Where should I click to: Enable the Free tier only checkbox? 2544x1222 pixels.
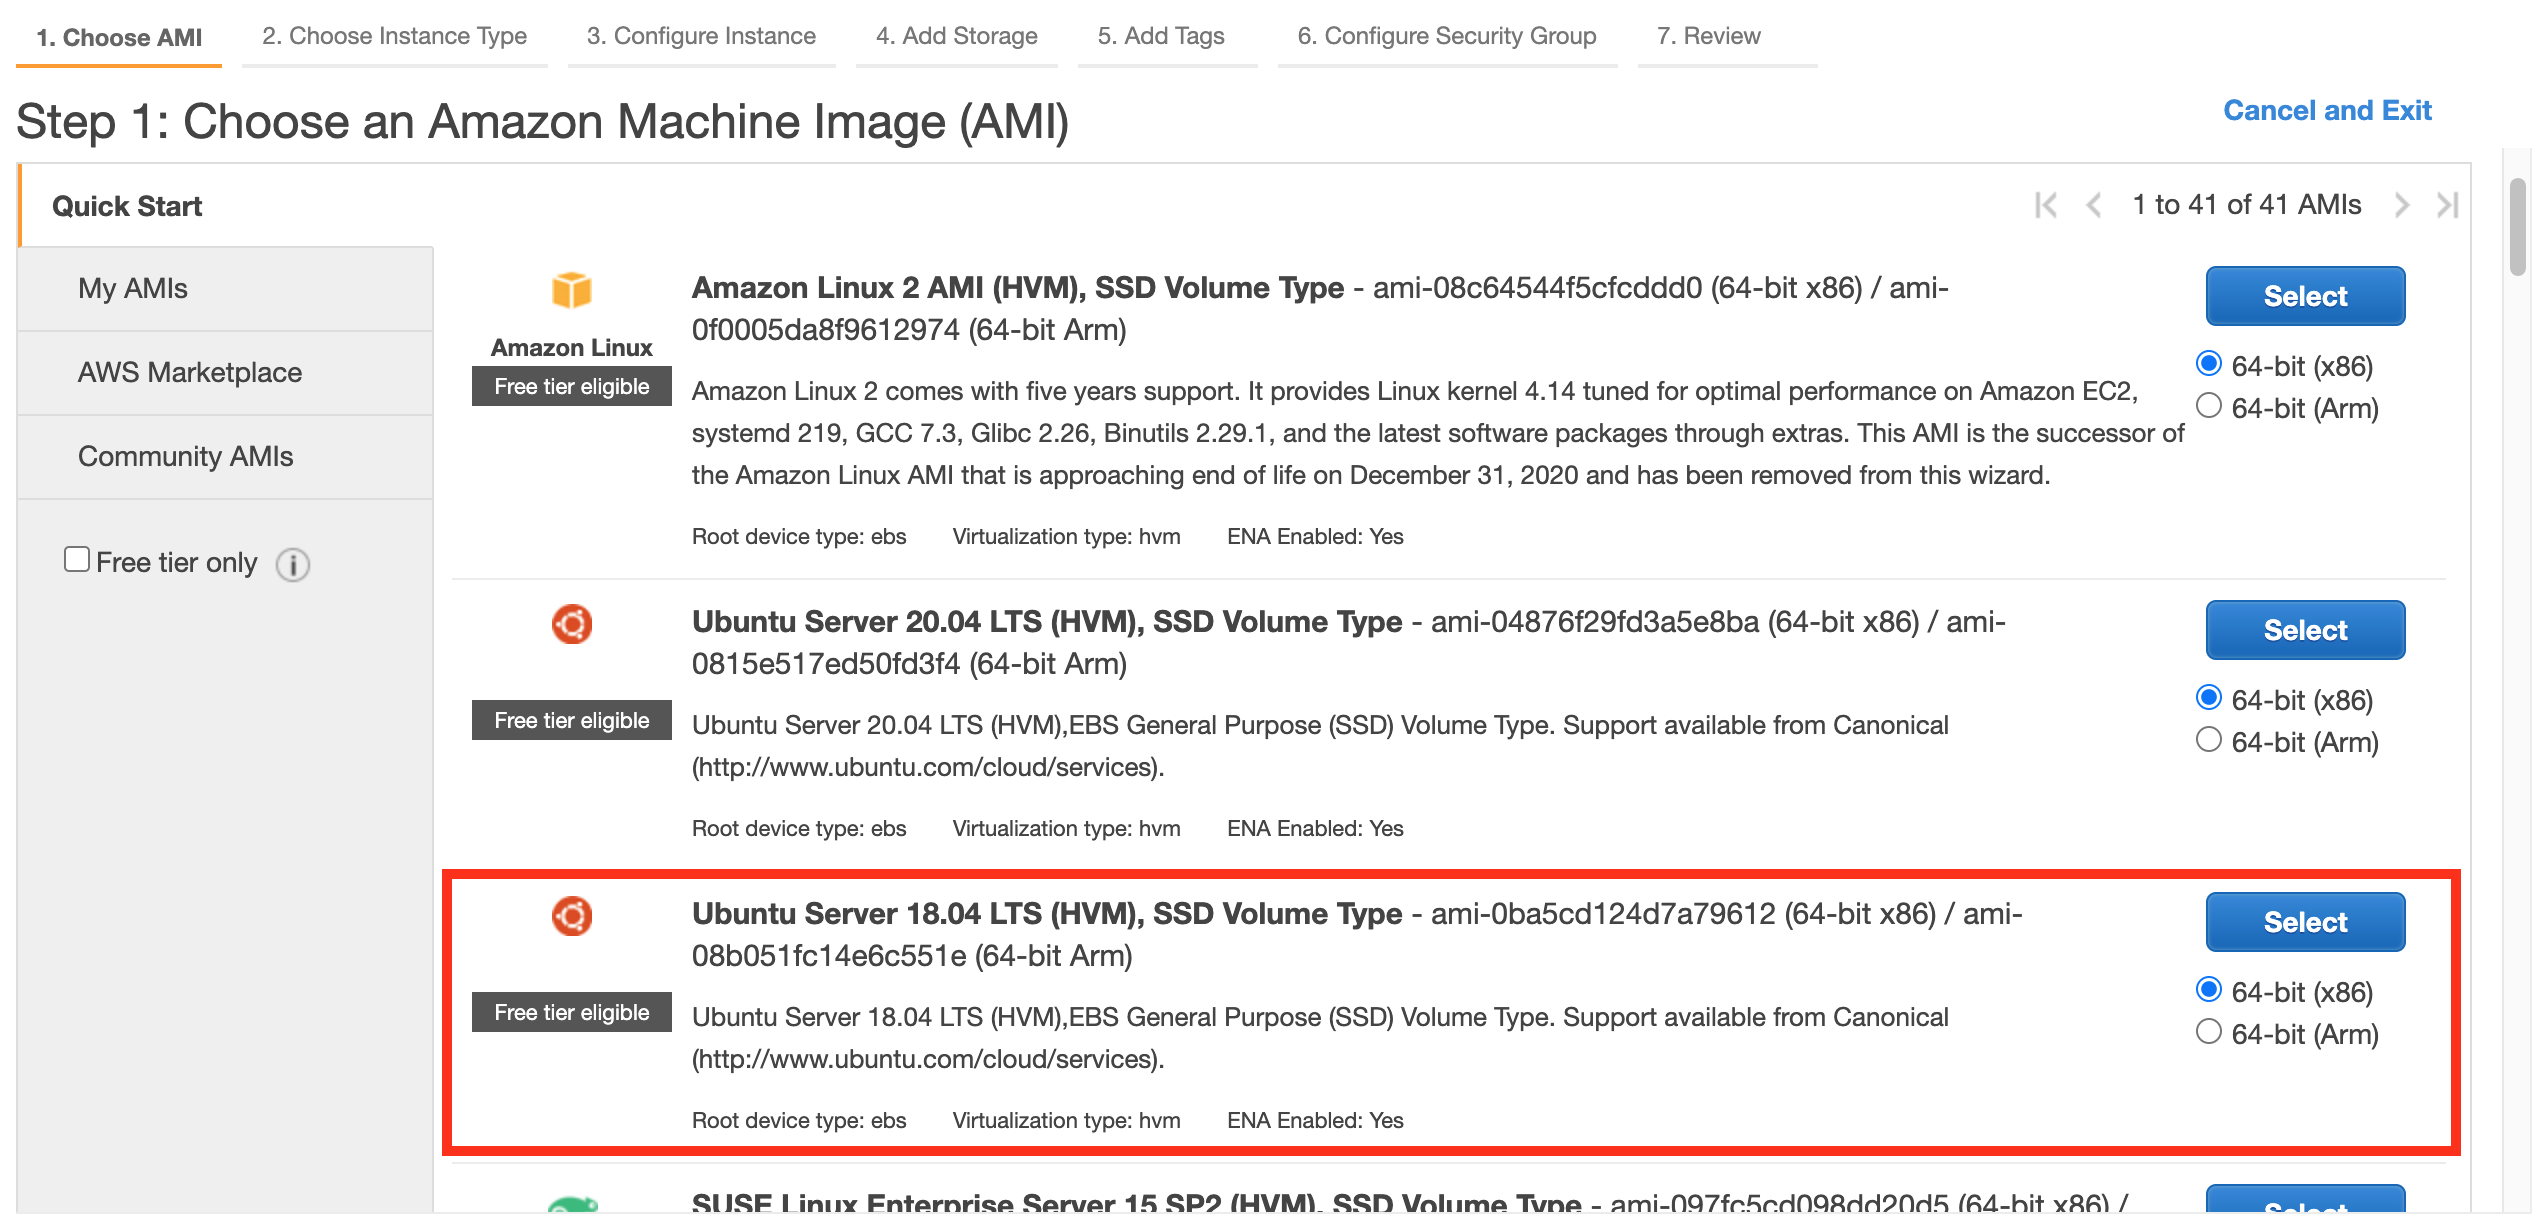[x=77, y=559]
